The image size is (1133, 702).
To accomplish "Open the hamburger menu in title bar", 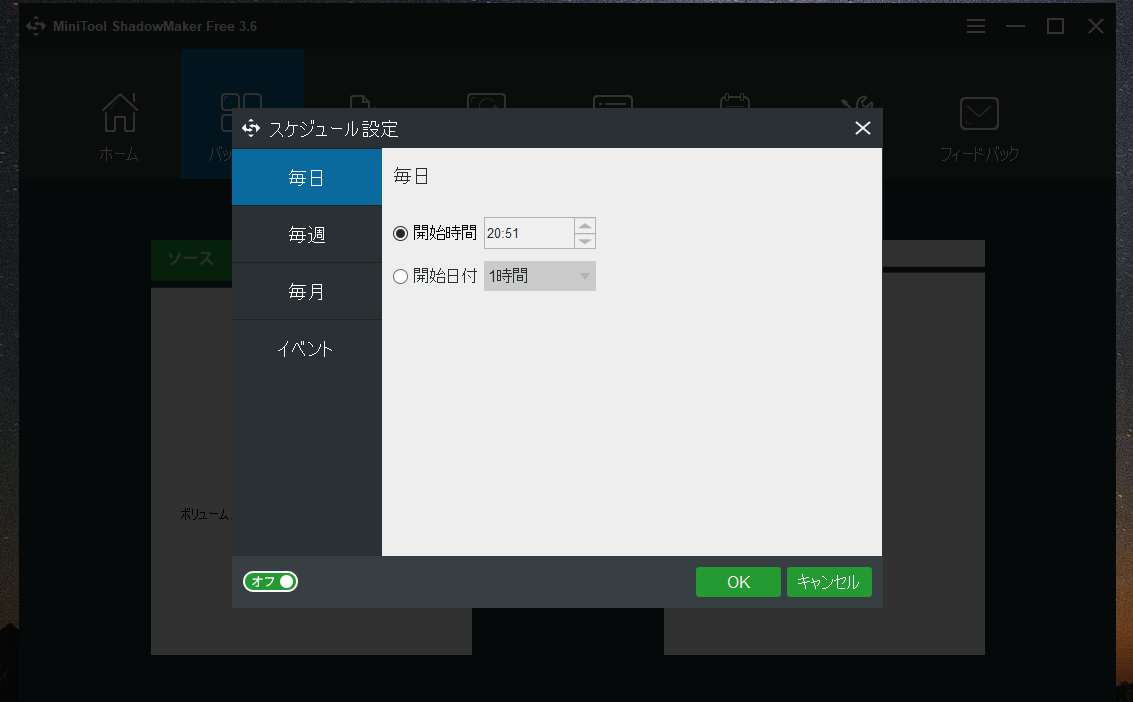I will pyautogui.click(x=975, y=26).
